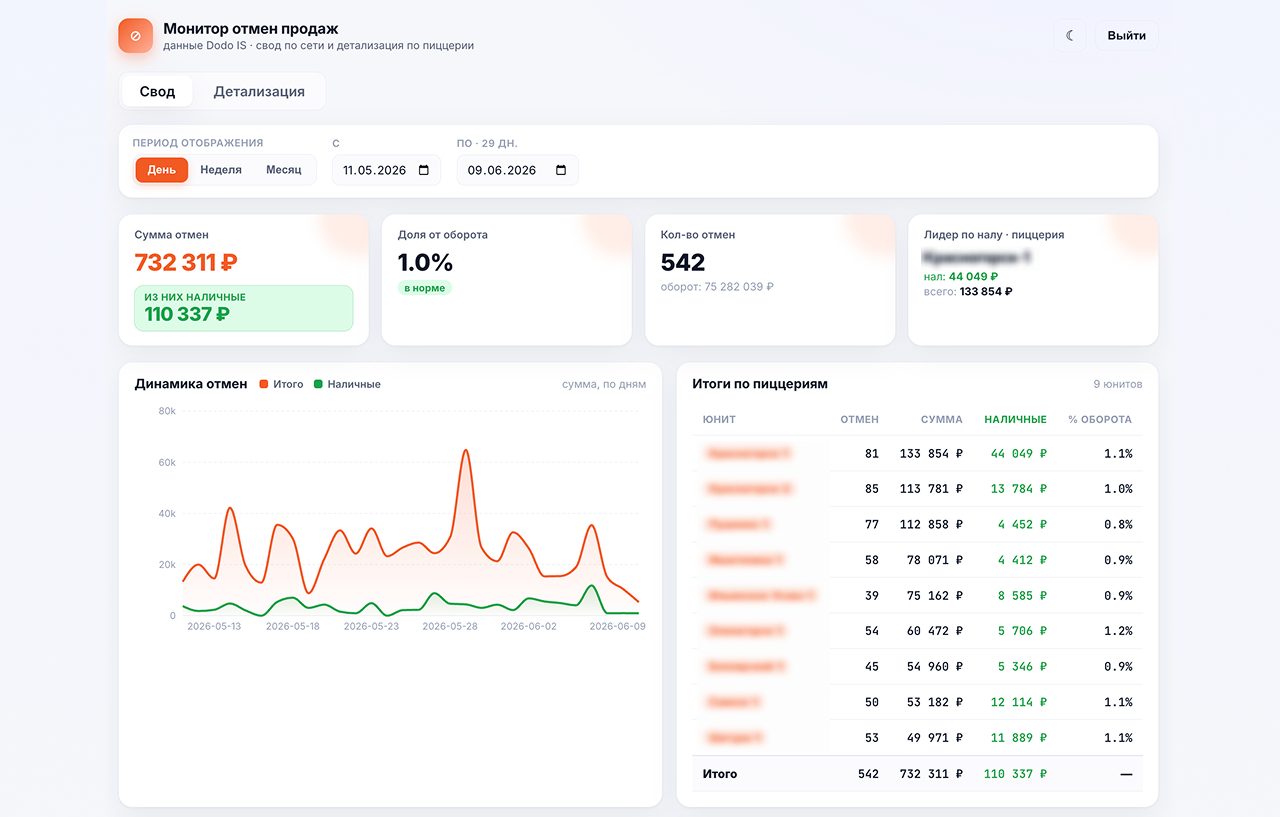Switch to the Детализация tab
Image resolution: width=1280 pixels, height=817 pixels.
tap(259, 91)
